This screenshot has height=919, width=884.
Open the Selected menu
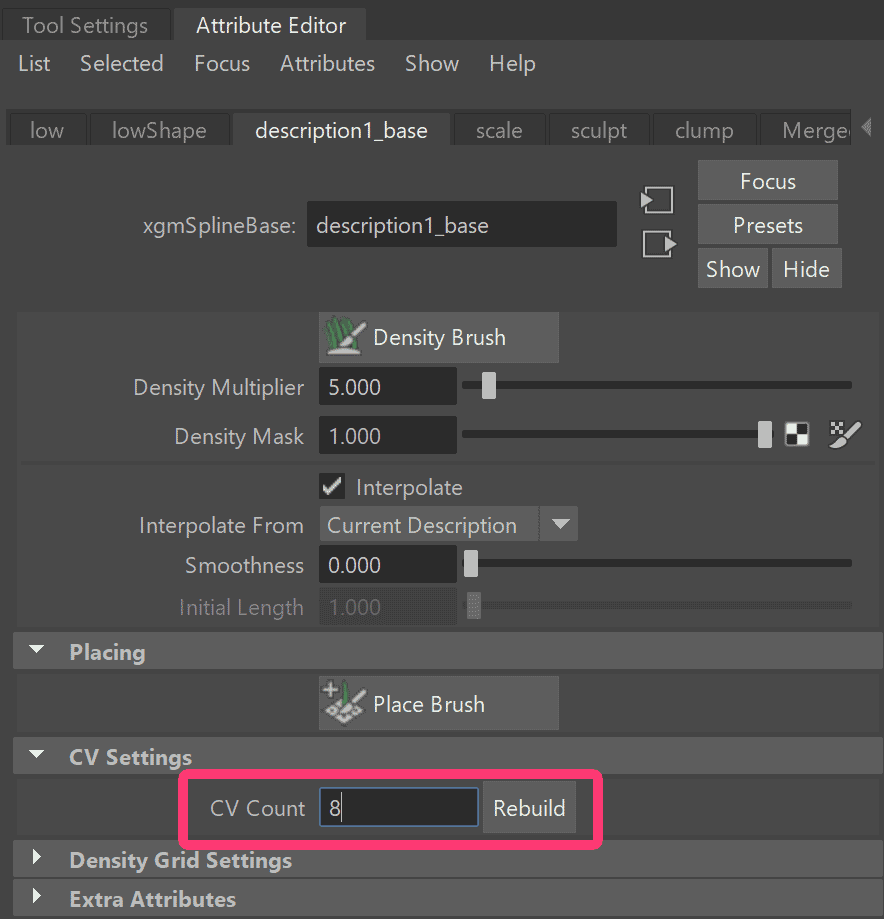pyautogui.click(x=121, y=63)
